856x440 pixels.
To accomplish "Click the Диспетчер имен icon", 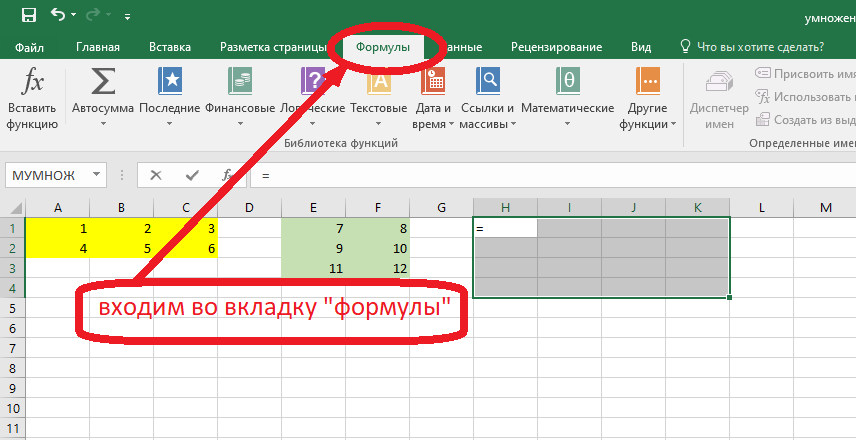I will click(x=719, y=82).
